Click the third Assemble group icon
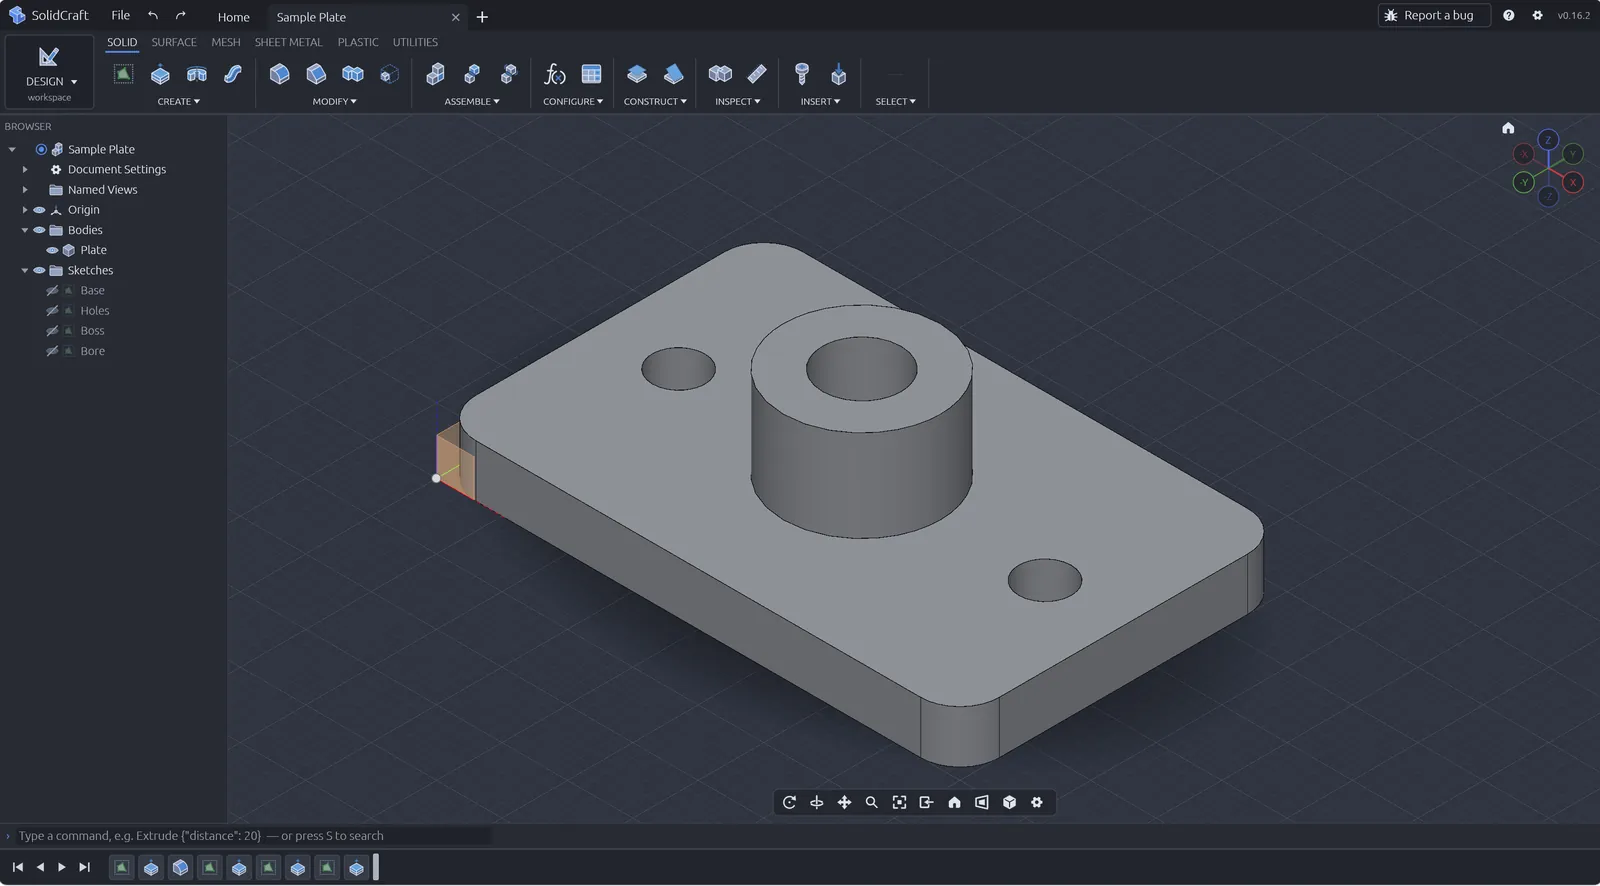The width and height of the screenshot is (1600, 886). click(x=509, y=74)
